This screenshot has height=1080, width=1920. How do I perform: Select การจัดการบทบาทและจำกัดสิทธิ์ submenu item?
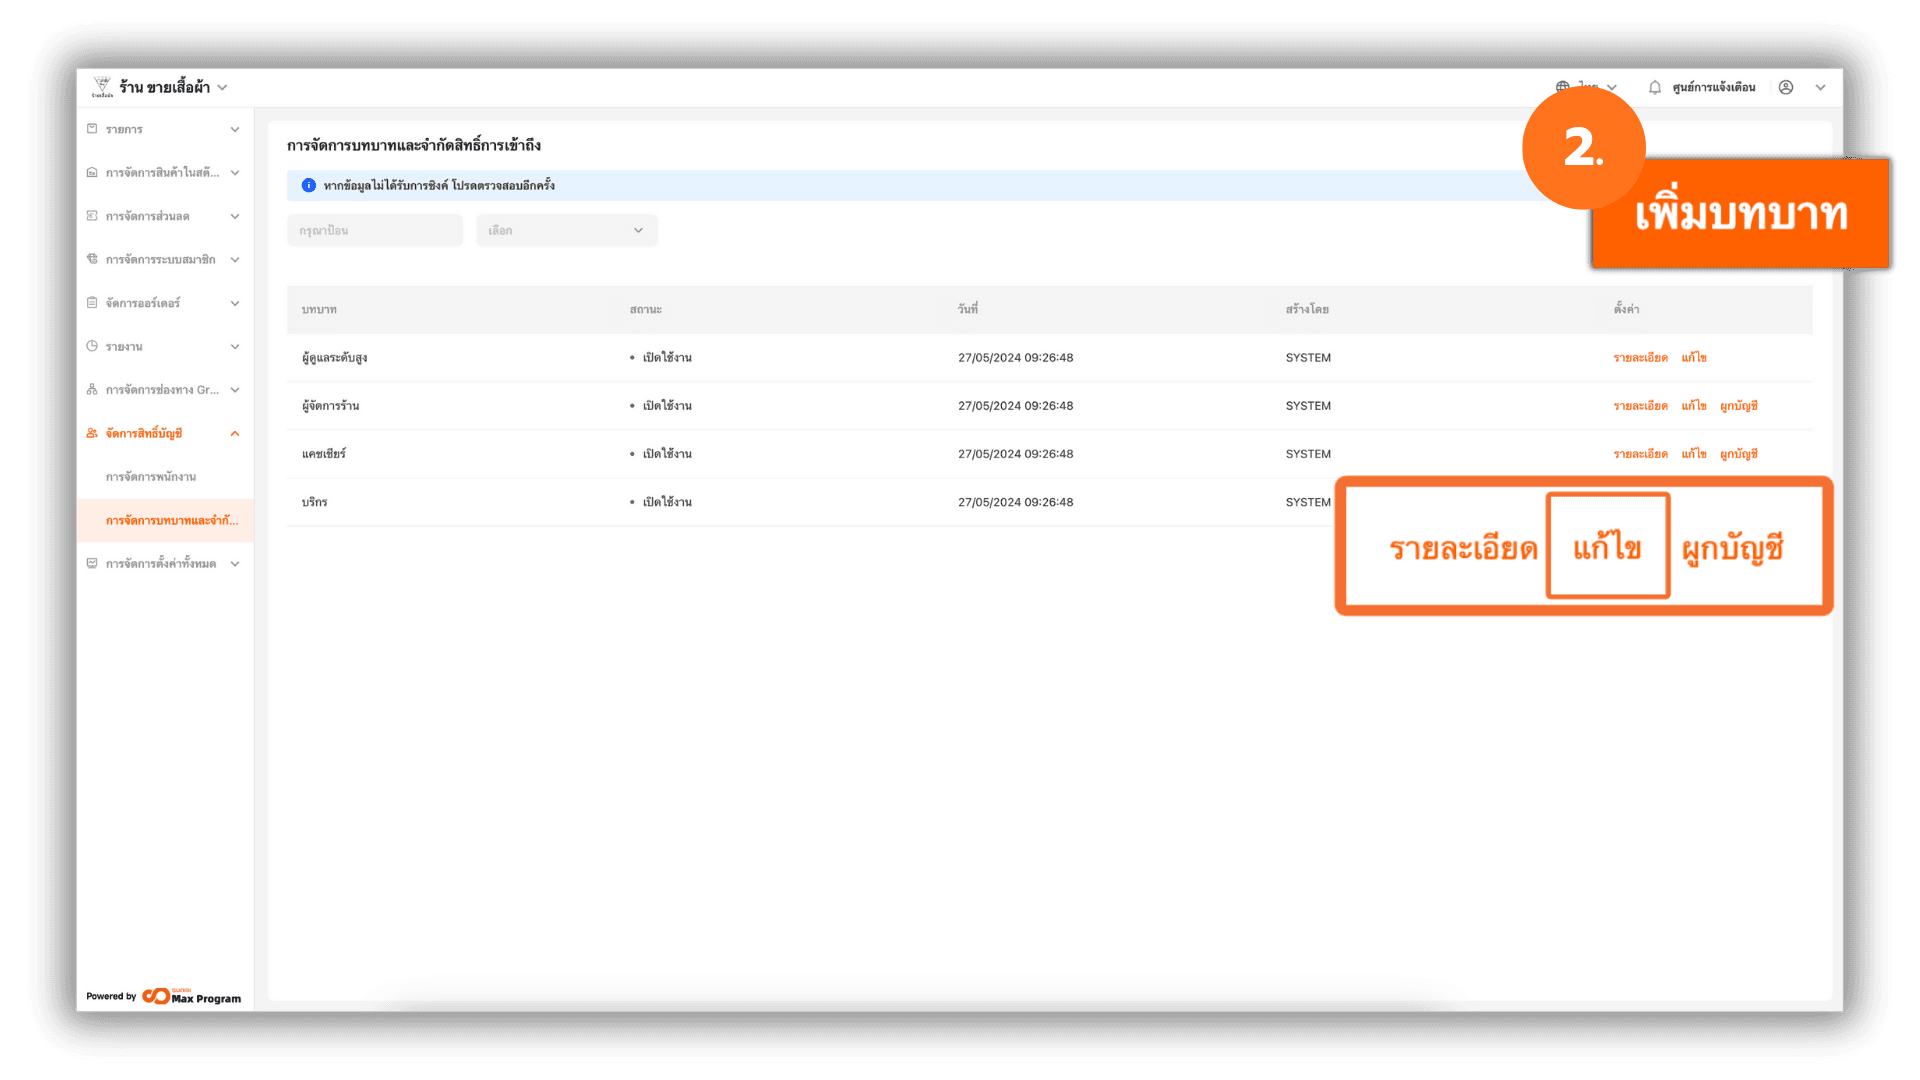pyautogui.click(x=171, y=520)
